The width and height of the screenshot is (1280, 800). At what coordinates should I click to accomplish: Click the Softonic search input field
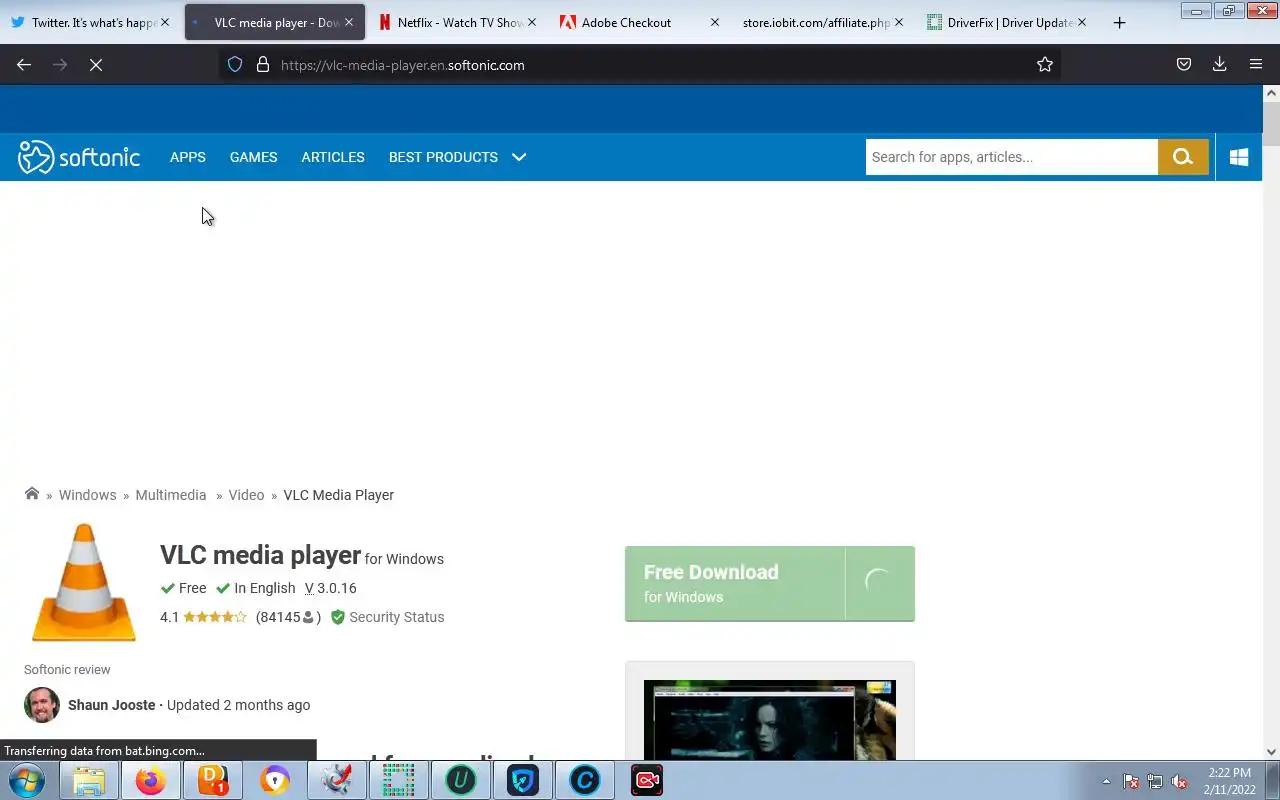[1012, 157]
